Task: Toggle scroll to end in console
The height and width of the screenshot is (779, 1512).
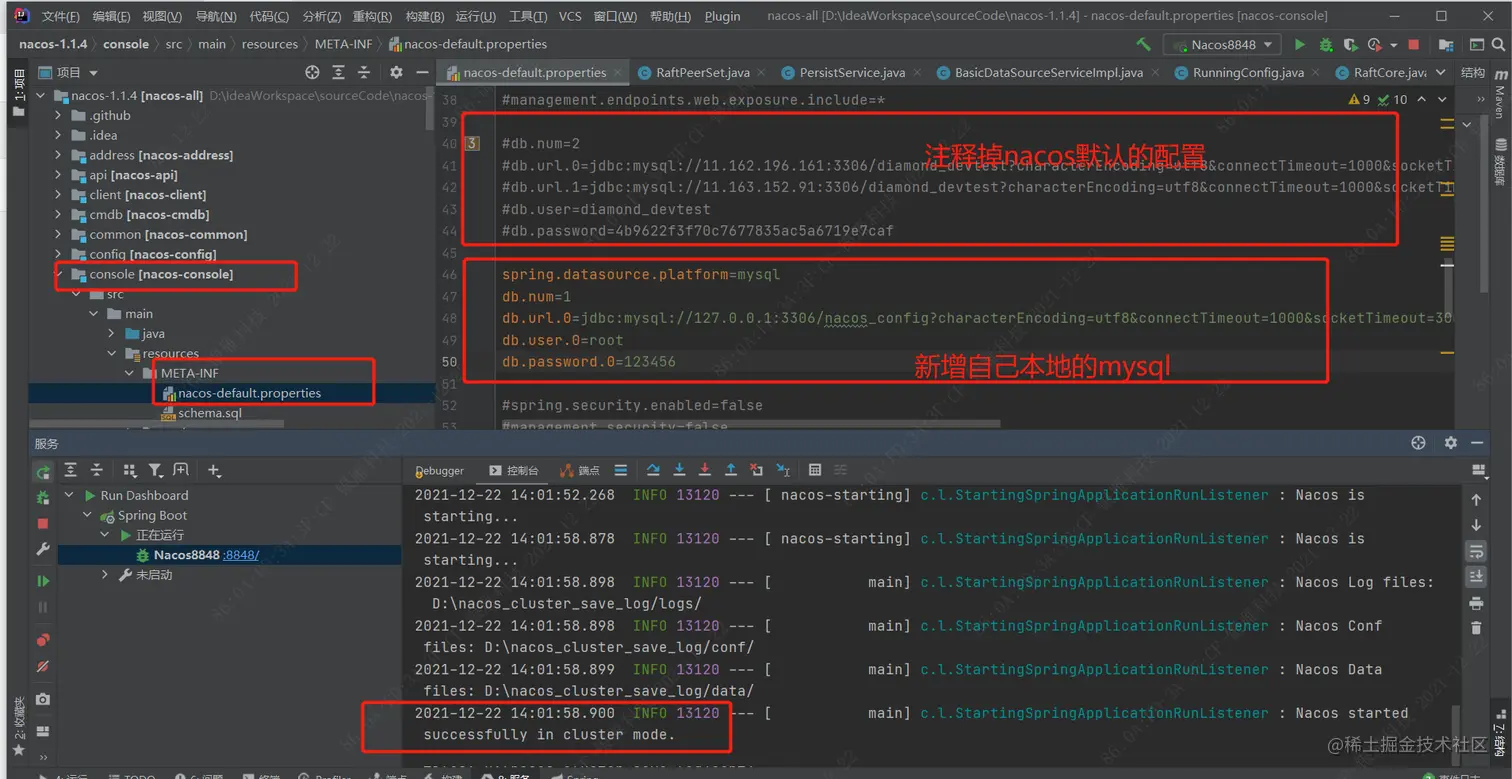Action: pos(1476,576)
